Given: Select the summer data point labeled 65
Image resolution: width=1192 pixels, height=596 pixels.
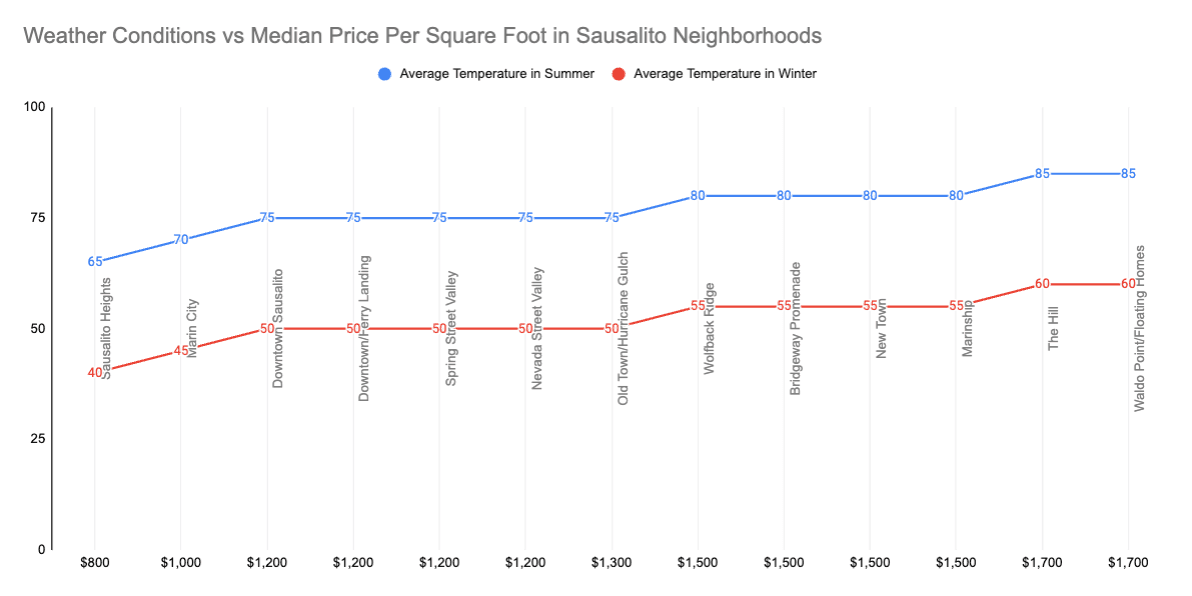Looking at the screenshot, I should [x=95, y=262].
